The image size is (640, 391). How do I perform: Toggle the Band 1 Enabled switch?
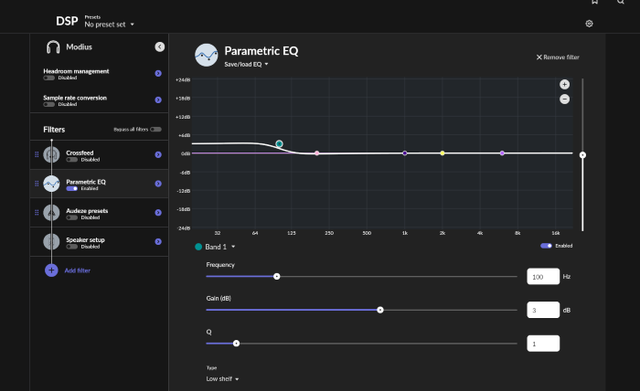point(546,246)
